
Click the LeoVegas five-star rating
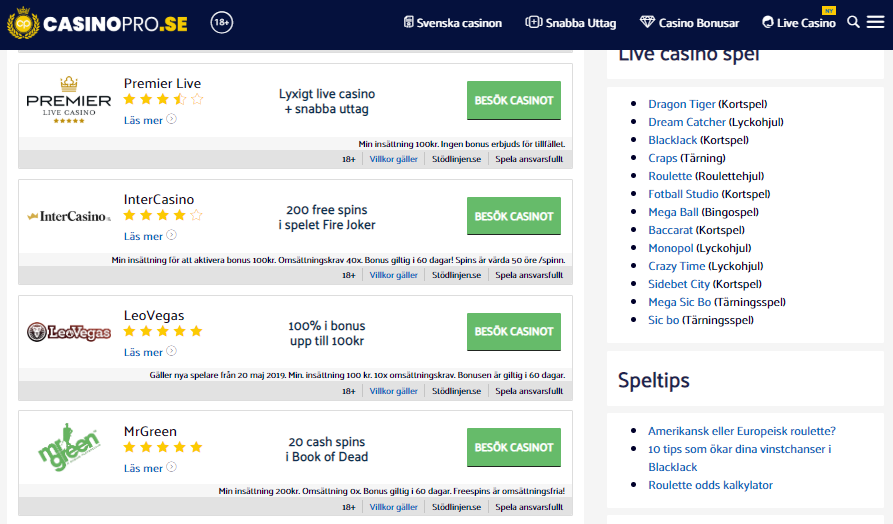[x=163, y=331]
